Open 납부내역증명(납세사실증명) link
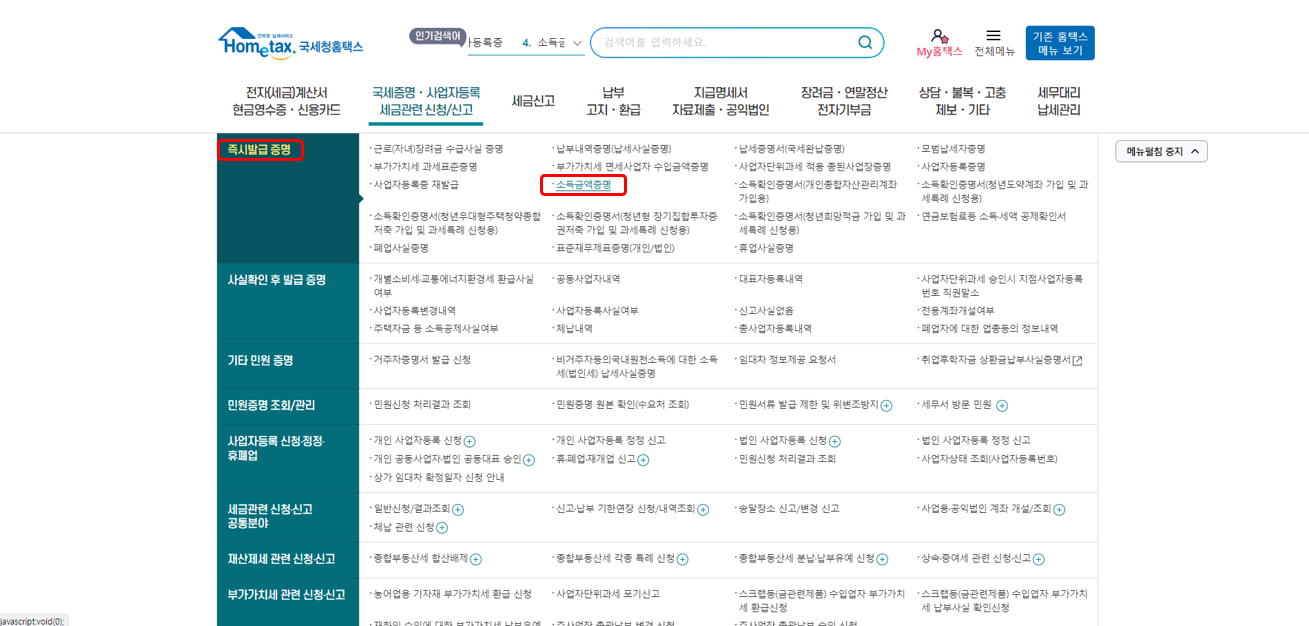Image resolution: width=1309 pixels, height=626 pixels. [x=614, y=149]
